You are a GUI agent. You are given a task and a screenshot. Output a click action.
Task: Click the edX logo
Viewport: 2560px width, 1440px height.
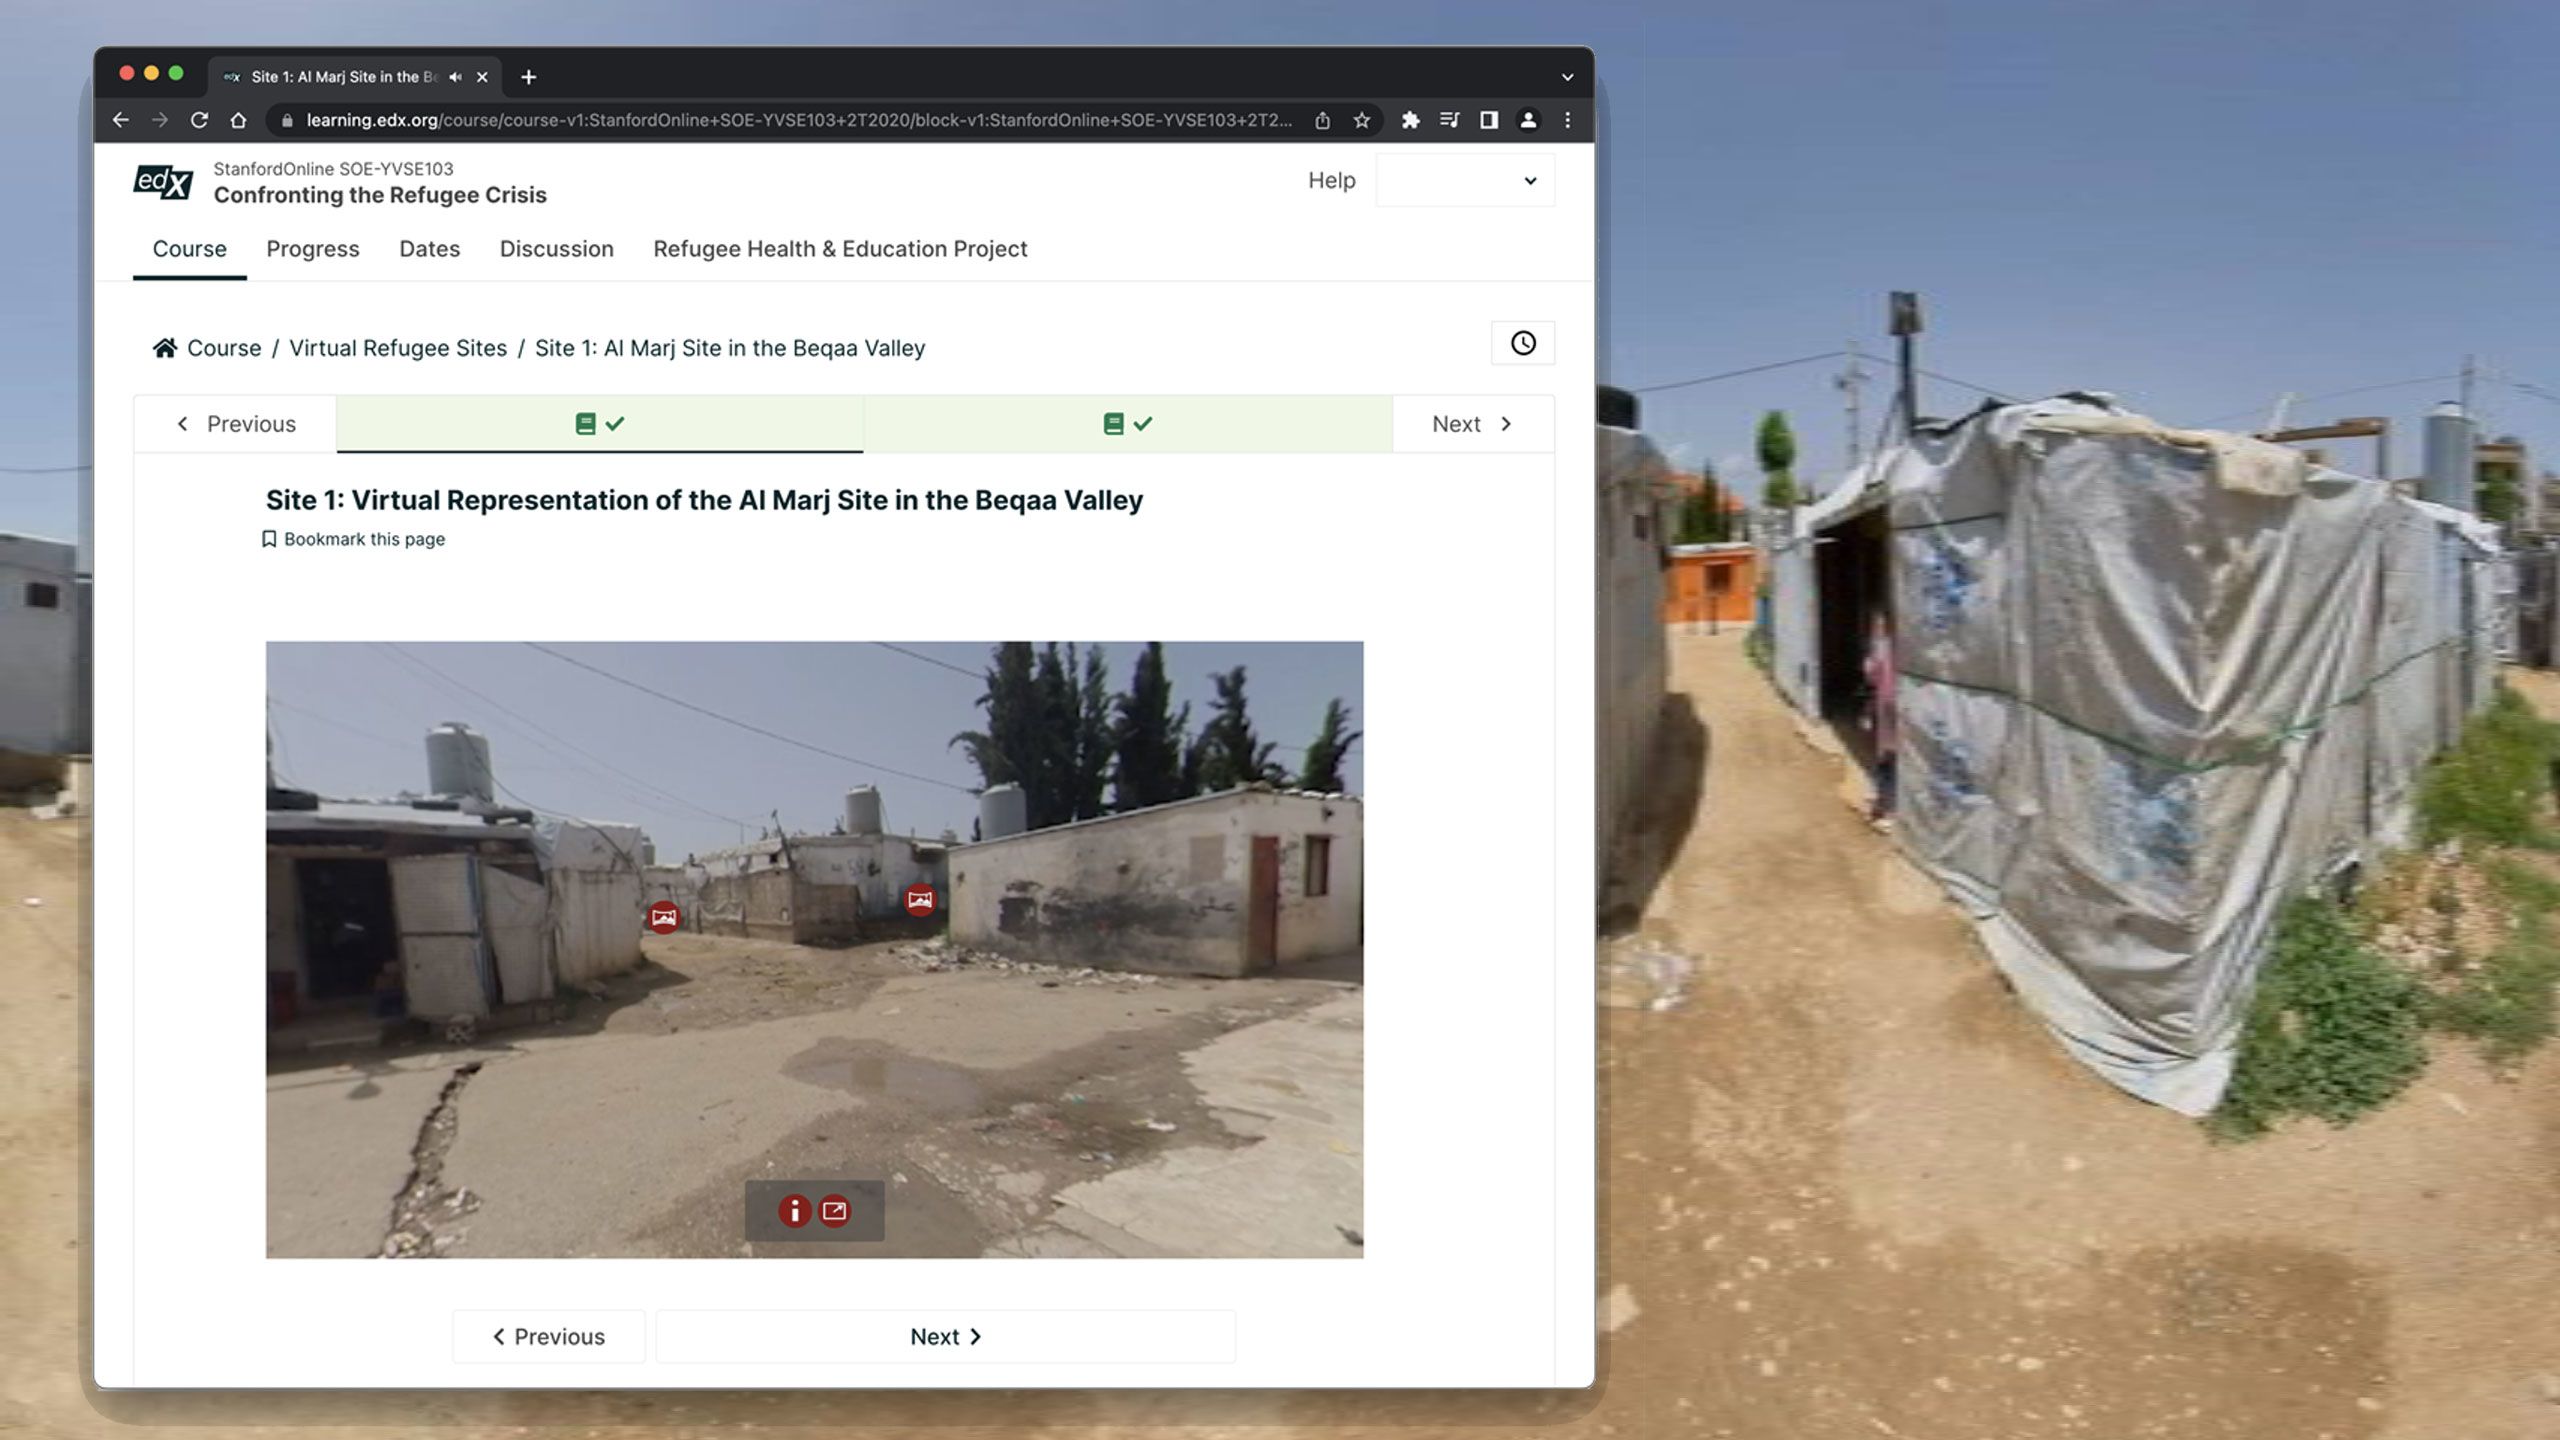point(163,182)
